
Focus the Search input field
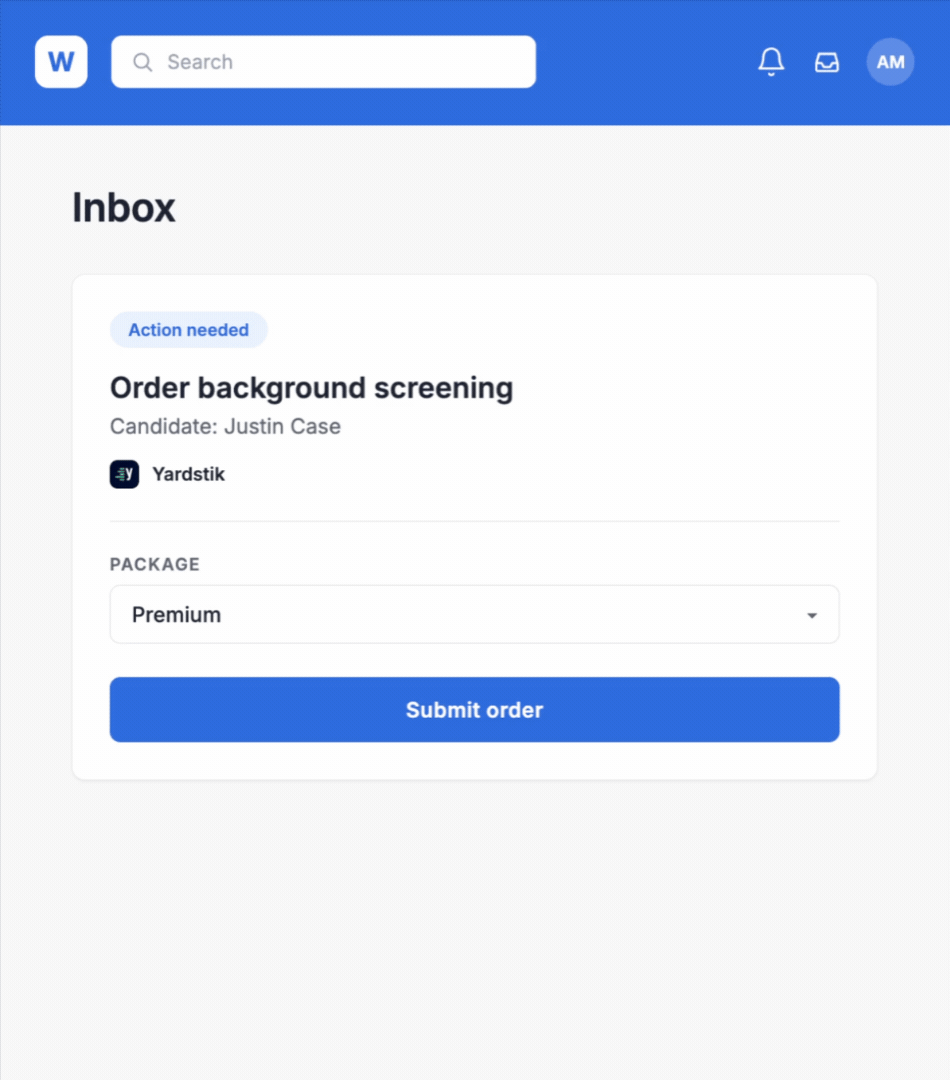(323, 62)
